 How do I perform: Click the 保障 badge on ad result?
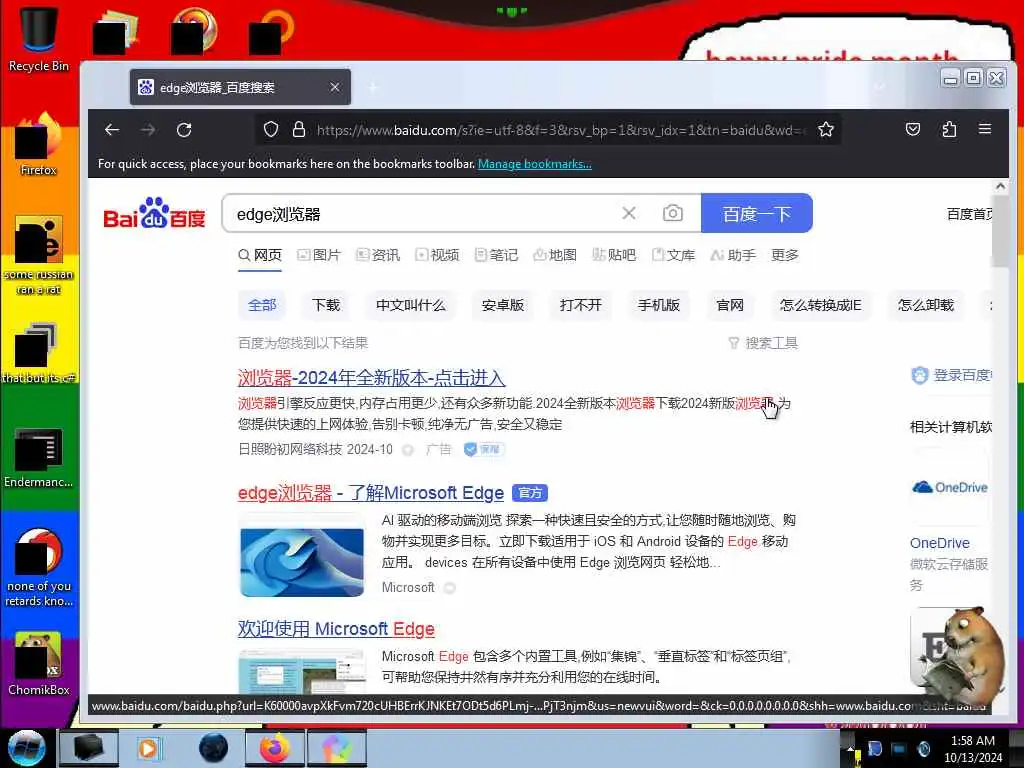[x=484, y=449]
